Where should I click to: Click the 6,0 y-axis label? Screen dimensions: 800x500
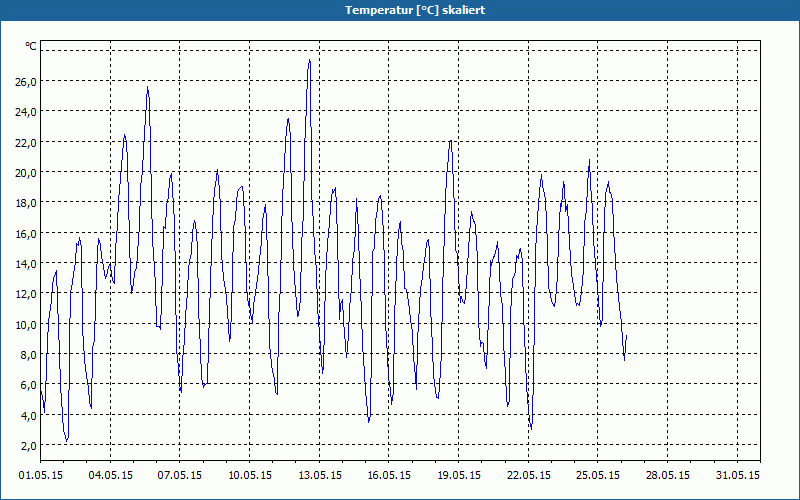point(29,385)
